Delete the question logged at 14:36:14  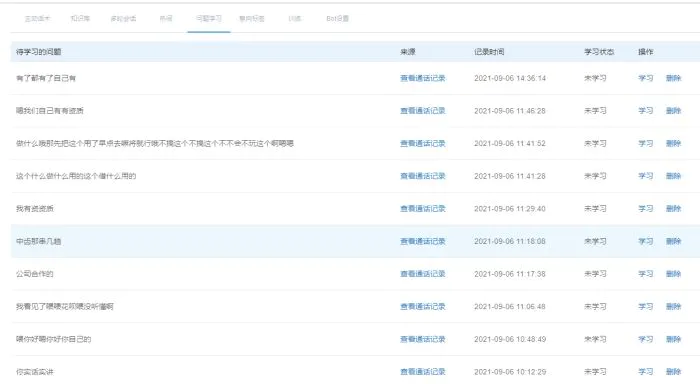(x=674, y=78)
